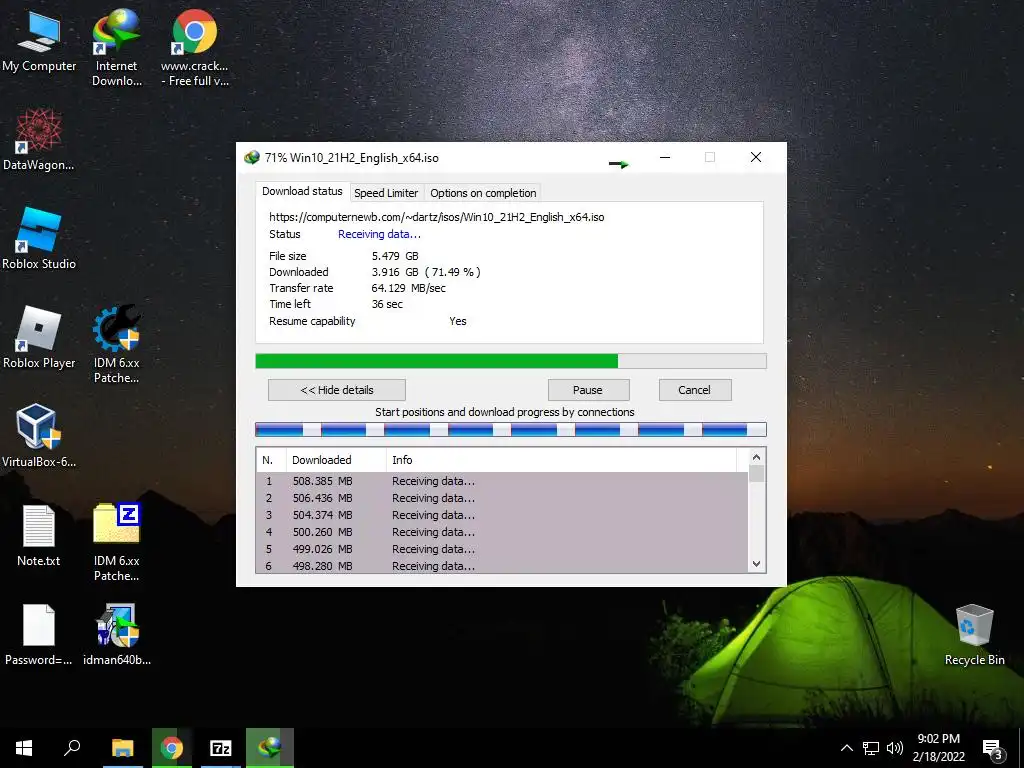Click the connections list scroll up arrow
The height and width of the screenshot is (768, 1024).
756,457
